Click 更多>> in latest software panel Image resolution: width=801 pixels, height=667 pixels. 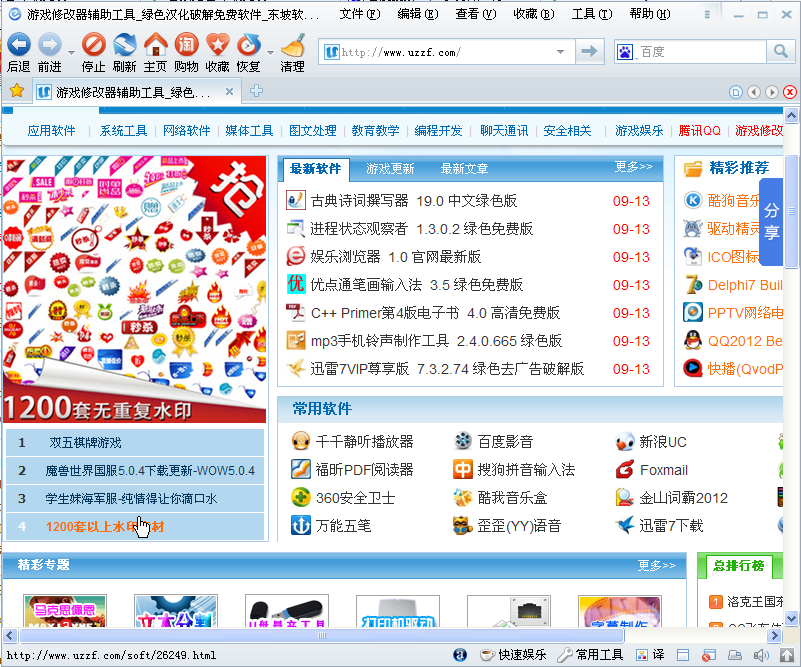[x=633, y=166]
